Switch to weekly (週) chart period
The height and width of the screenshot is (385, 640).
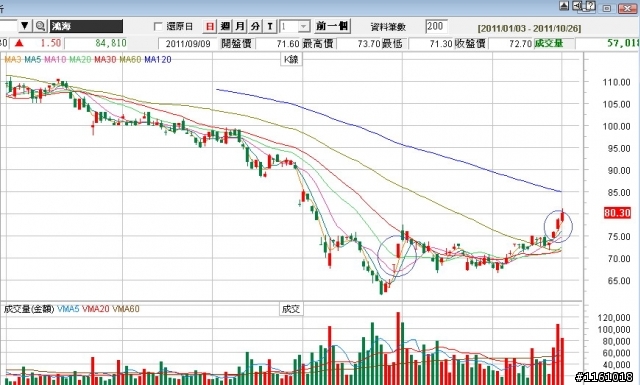click(225, 27)
